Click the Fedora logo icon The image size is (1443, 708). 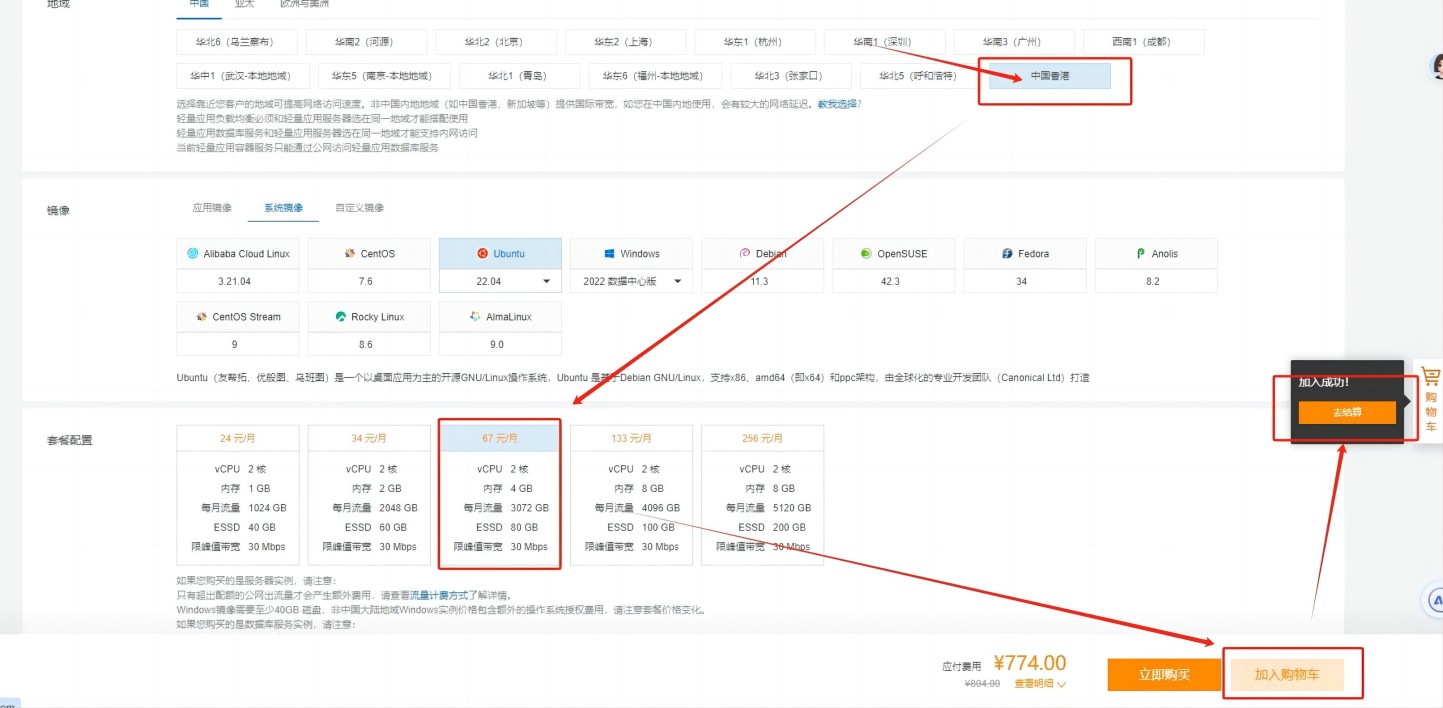click(1008, 254)
